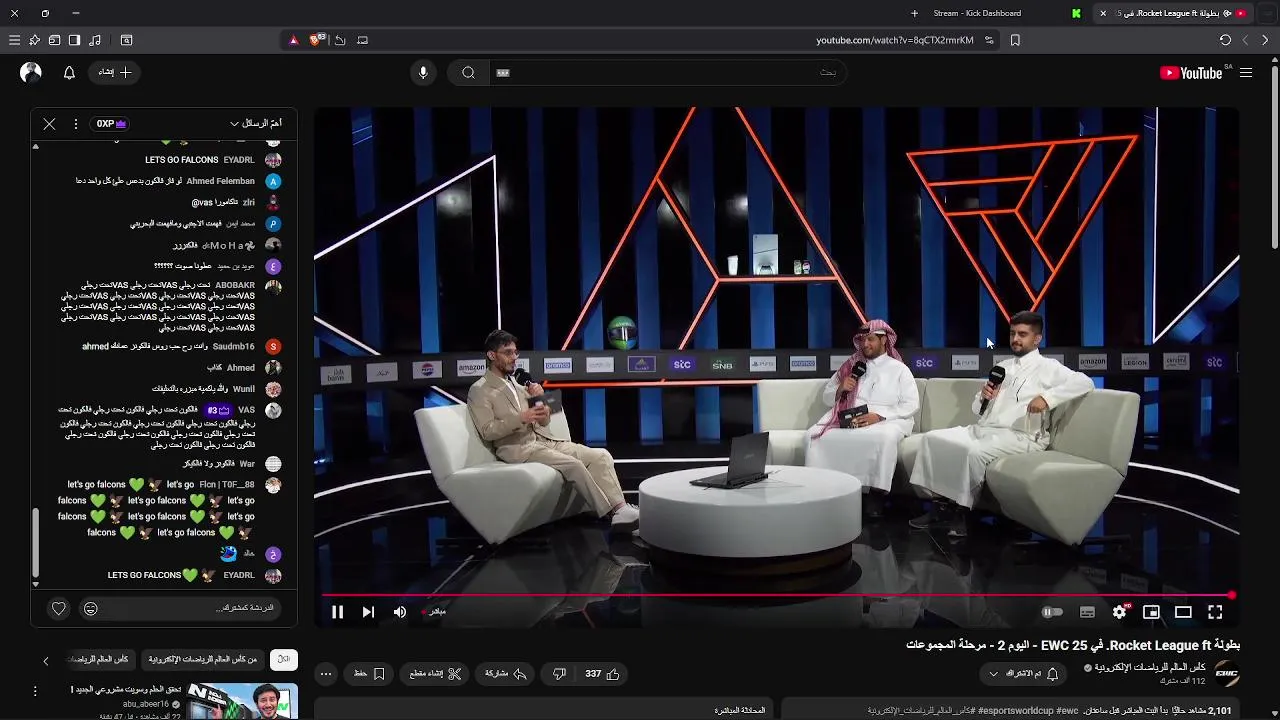This screenshot has width=1280, height=720.
Task: Jump to live indicator next to volume
Action: pyautogui.click(x=435, y=612)
